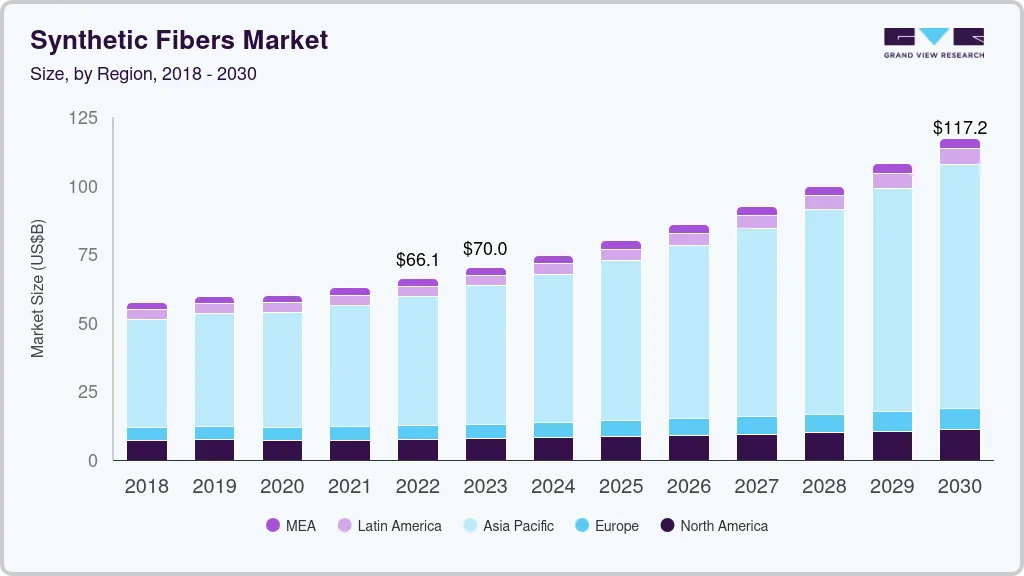The width and height of the screenshot is (1024, 576).
Task: Click the North America legend dot
Action: click(667, 525)
